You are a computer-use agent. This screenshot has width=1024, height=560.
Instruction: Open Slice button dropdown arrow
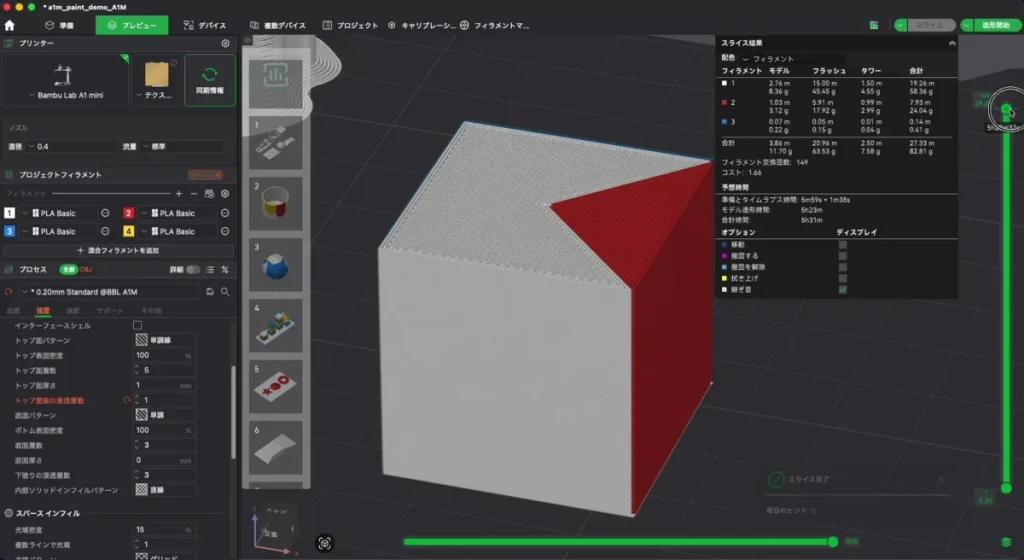pos(901,25)
